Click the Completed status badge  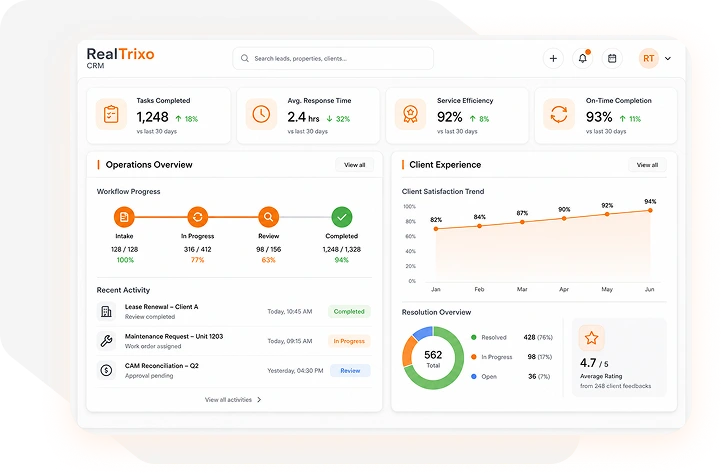tap(349, 311)
